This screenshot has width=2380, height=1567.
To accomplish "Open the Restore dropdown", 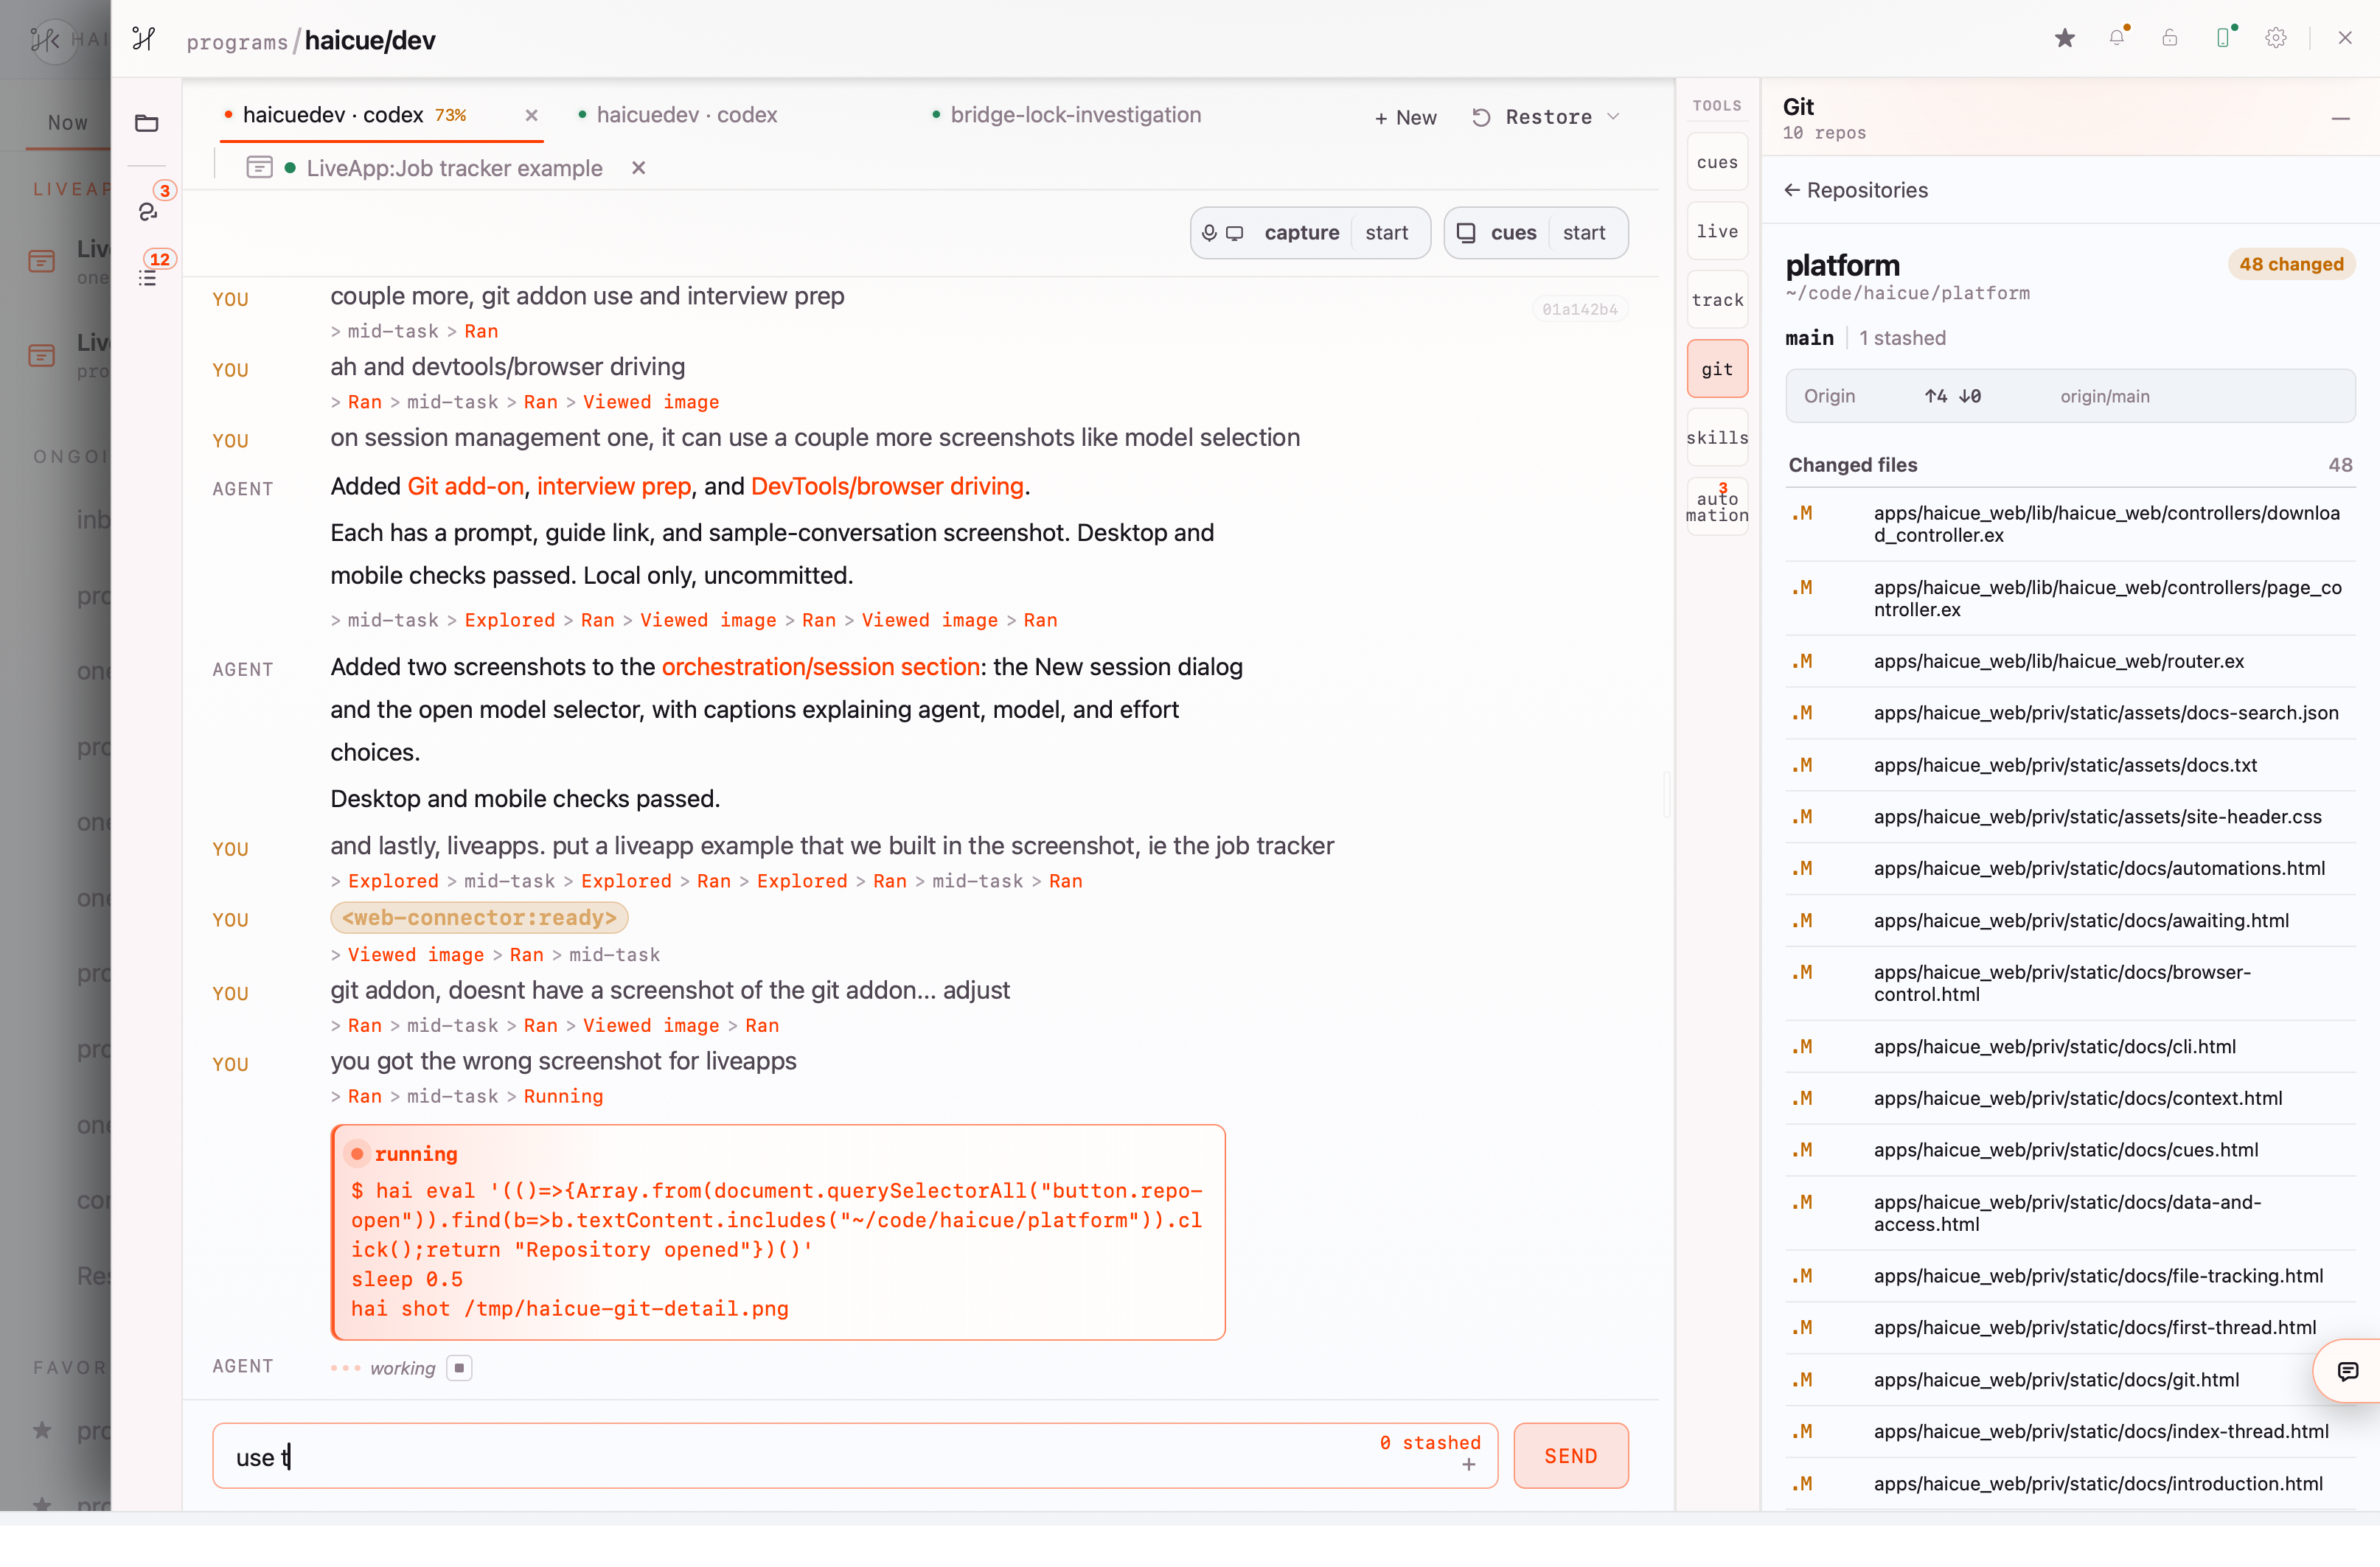I will coord(1546,117).
